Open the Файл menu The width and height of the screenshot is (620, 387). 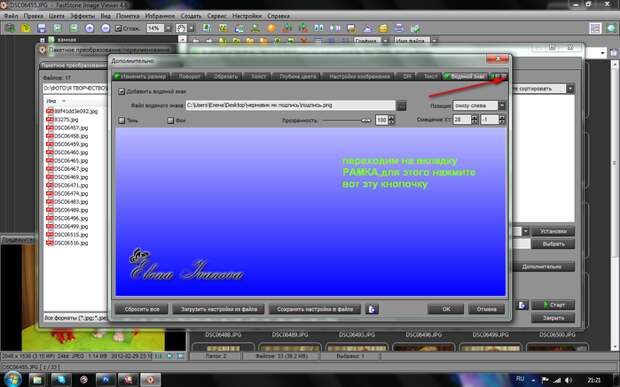[11, 16]
